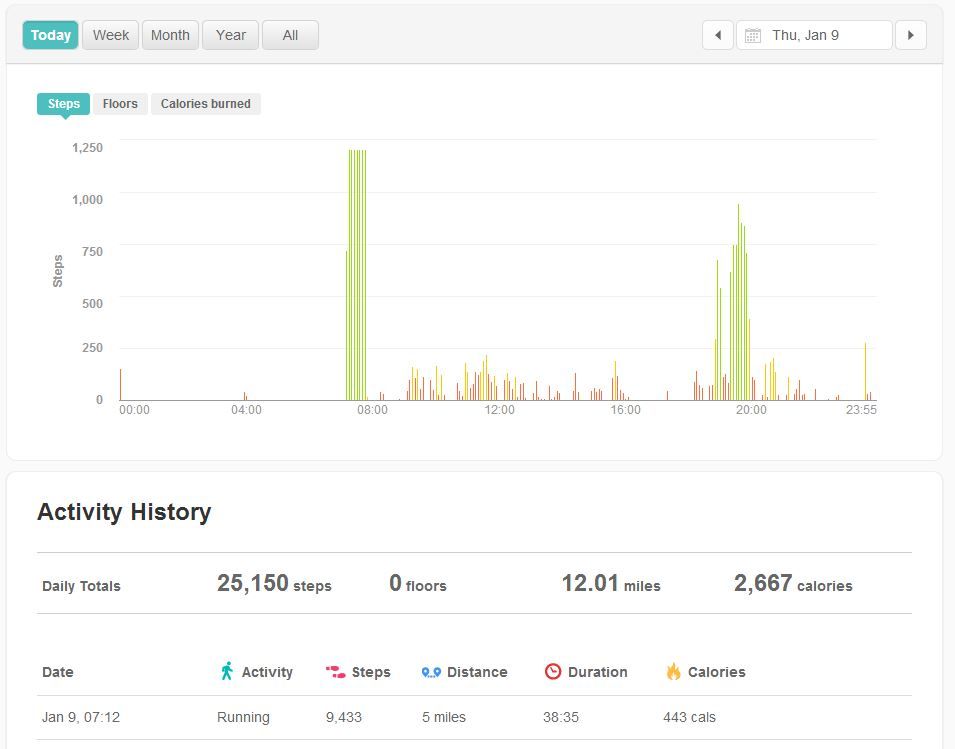Screen dimensions: 955x749
Task: Click the Steps column header text
Action: point(371,672)
